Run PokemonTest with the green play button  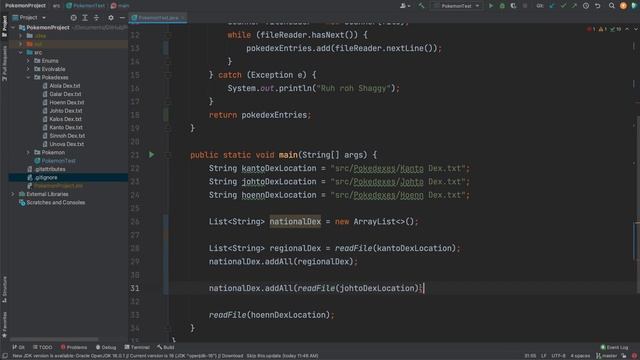coord(491,6)
